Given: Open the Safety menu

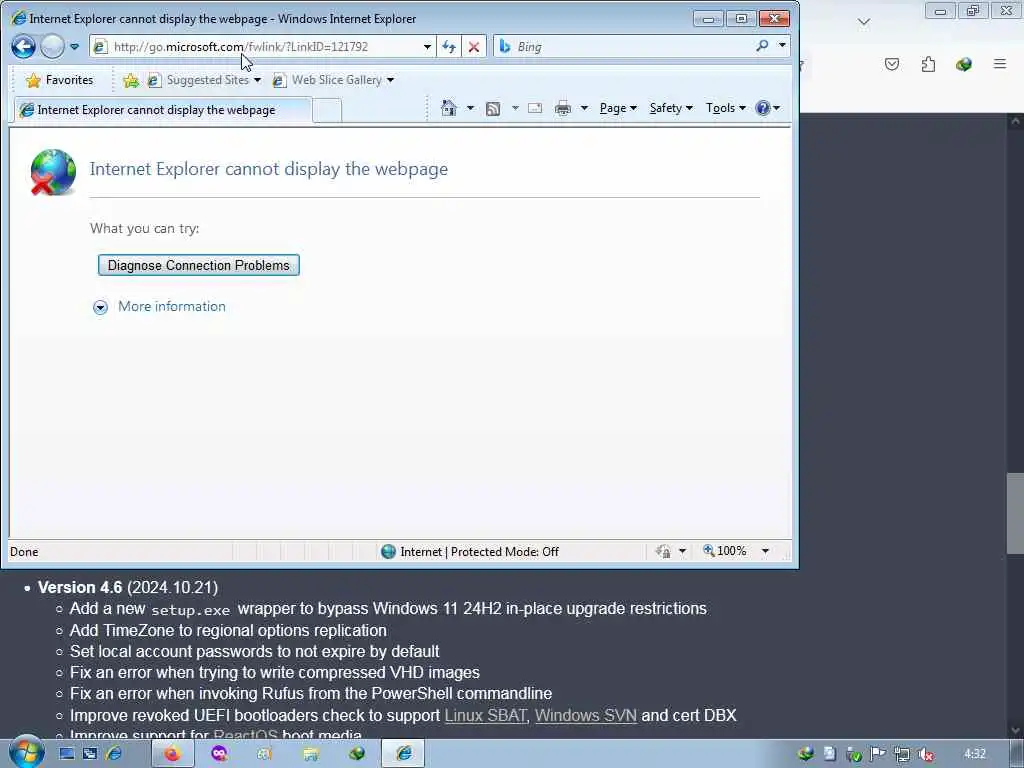Looking at the screenshot, I should [671, 108].
